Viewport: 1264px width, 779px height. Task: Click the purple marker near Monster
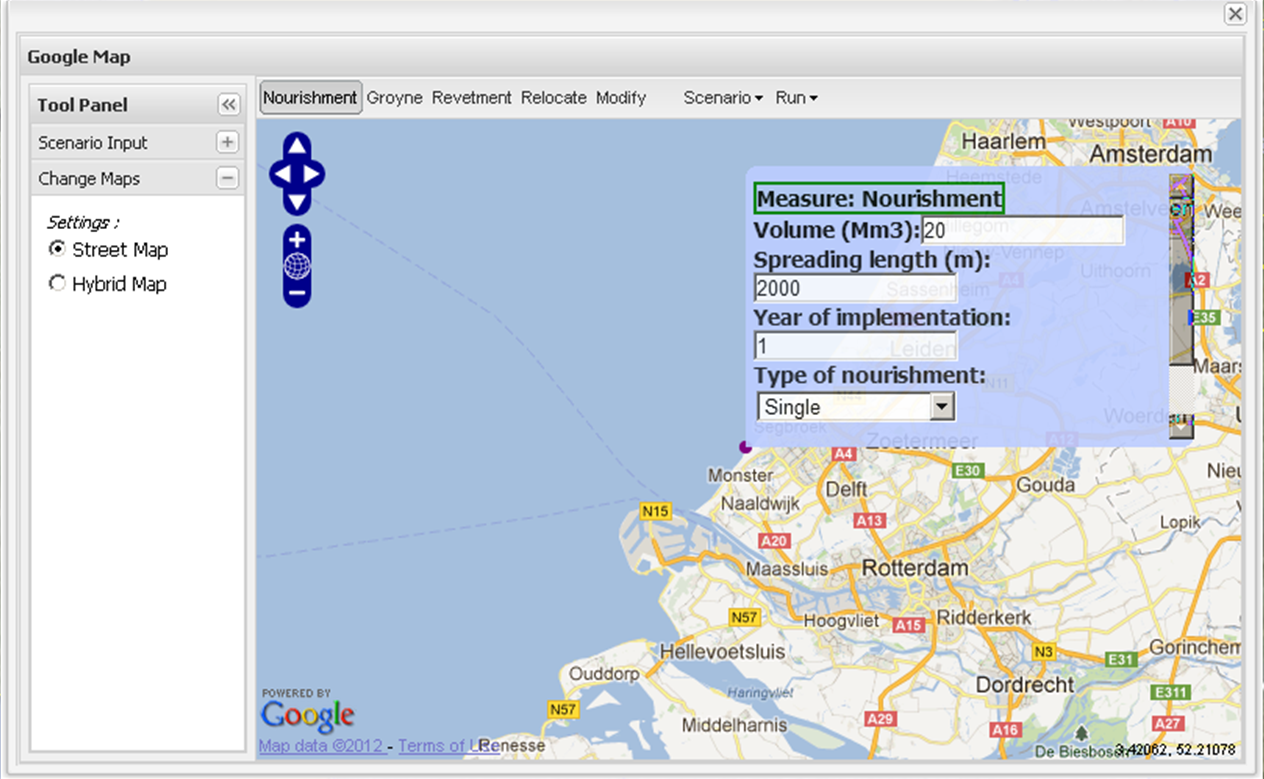pos(744,447)
